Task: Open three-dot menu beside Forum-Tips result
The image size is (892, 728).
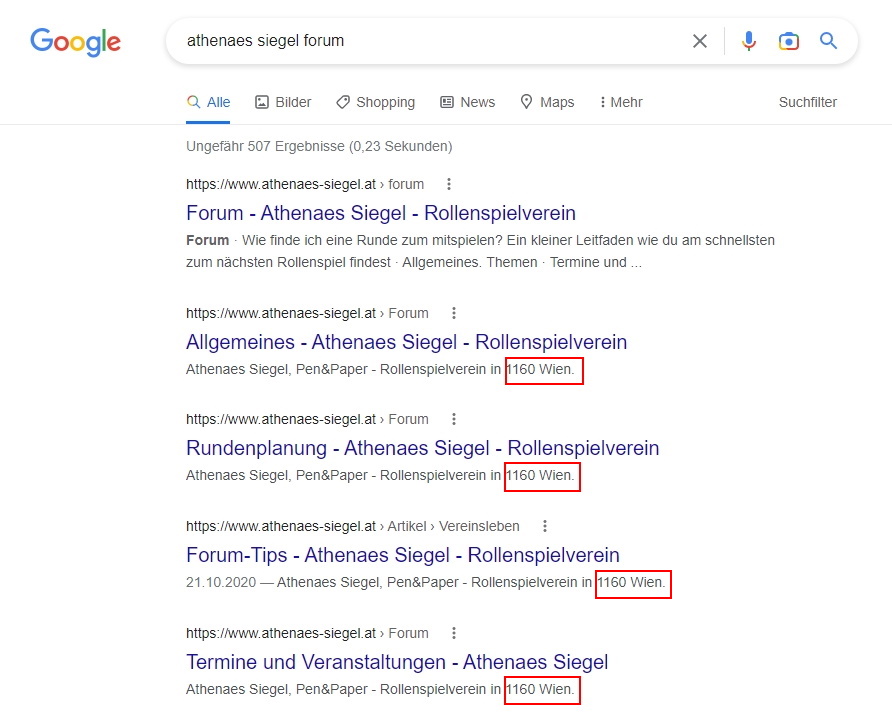Action: [x=545, y=526]
